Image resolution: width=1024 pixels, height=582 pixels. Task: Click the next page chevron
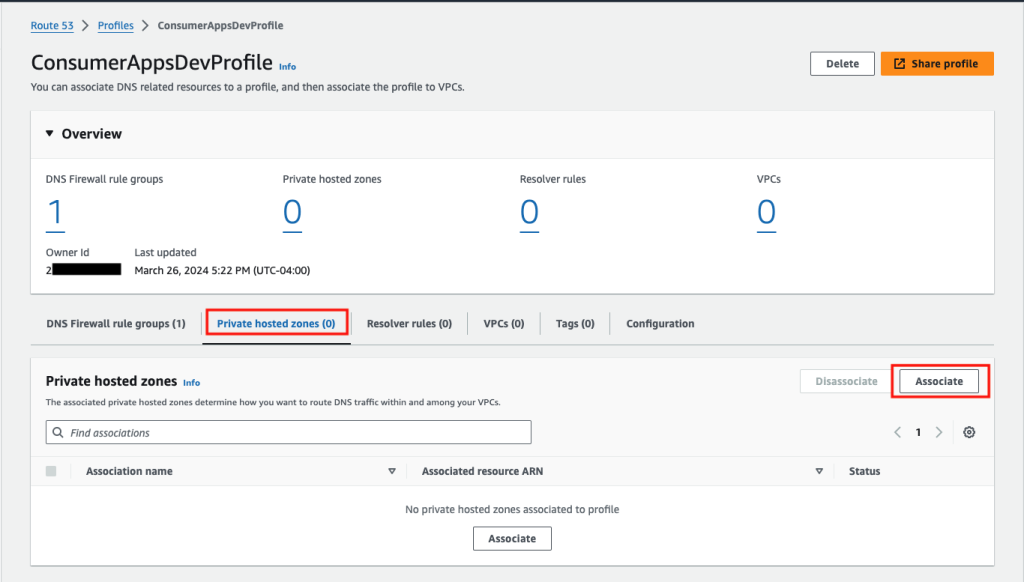[939, 432]
